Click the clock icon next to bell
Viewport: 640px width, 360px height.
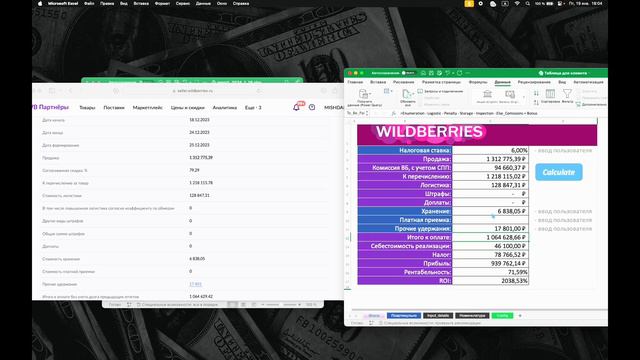[312, 107]
